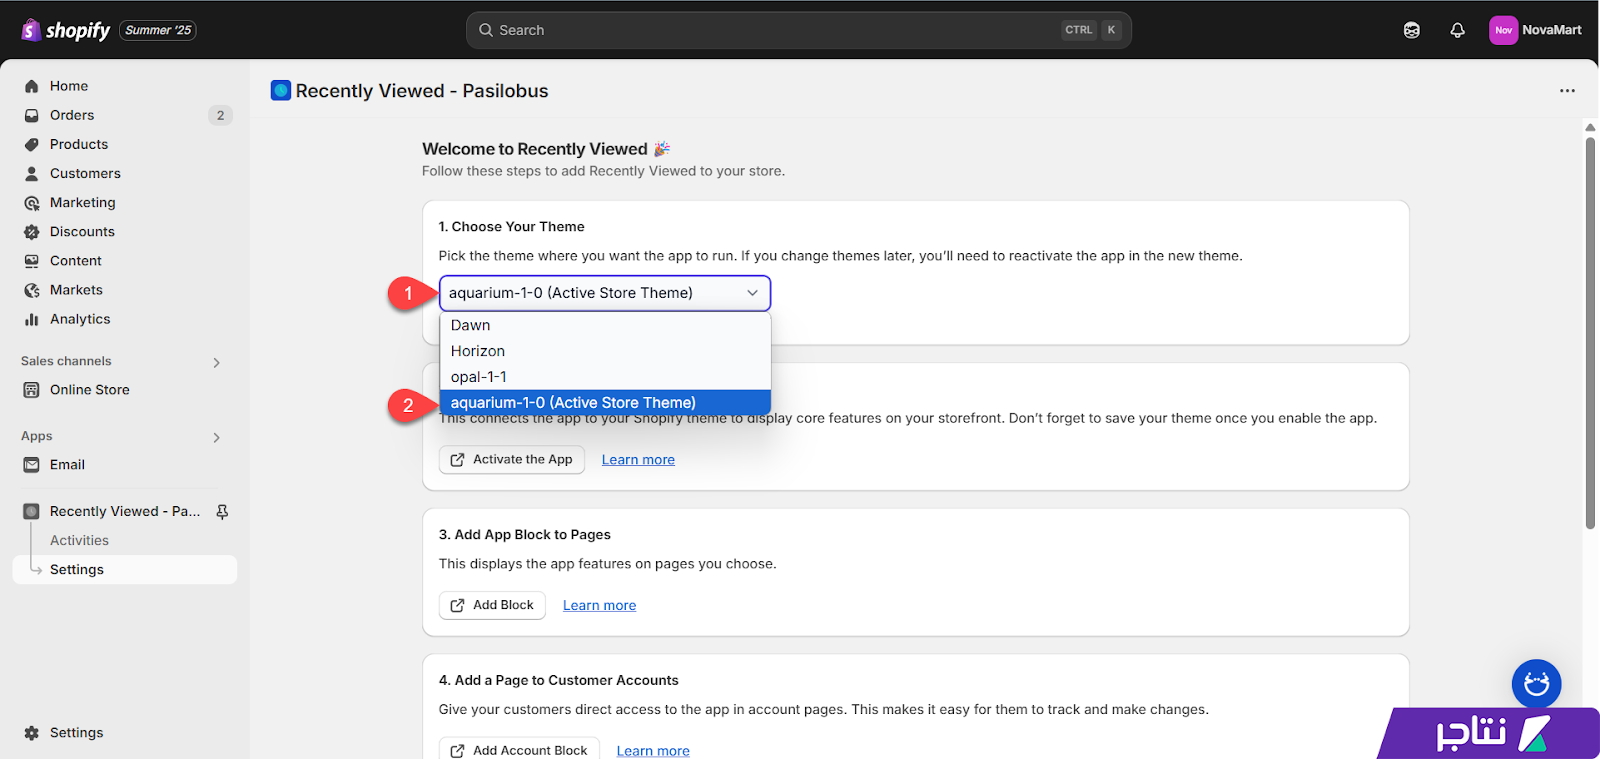Unpin the Recently Viewed app pin icon
1600x759 pixels.
pyautogui.click(x=222, y=511)
